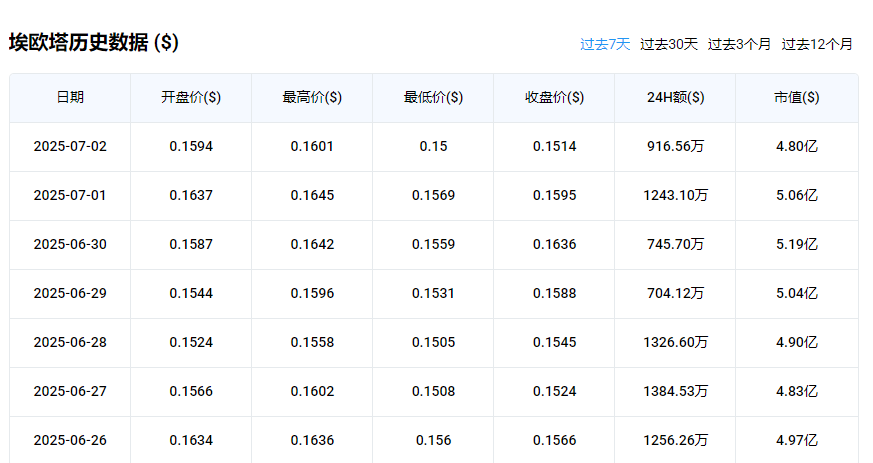Click the high price 0.1596
This screenshot has height=463, width=873.
[x=312, y=293]
